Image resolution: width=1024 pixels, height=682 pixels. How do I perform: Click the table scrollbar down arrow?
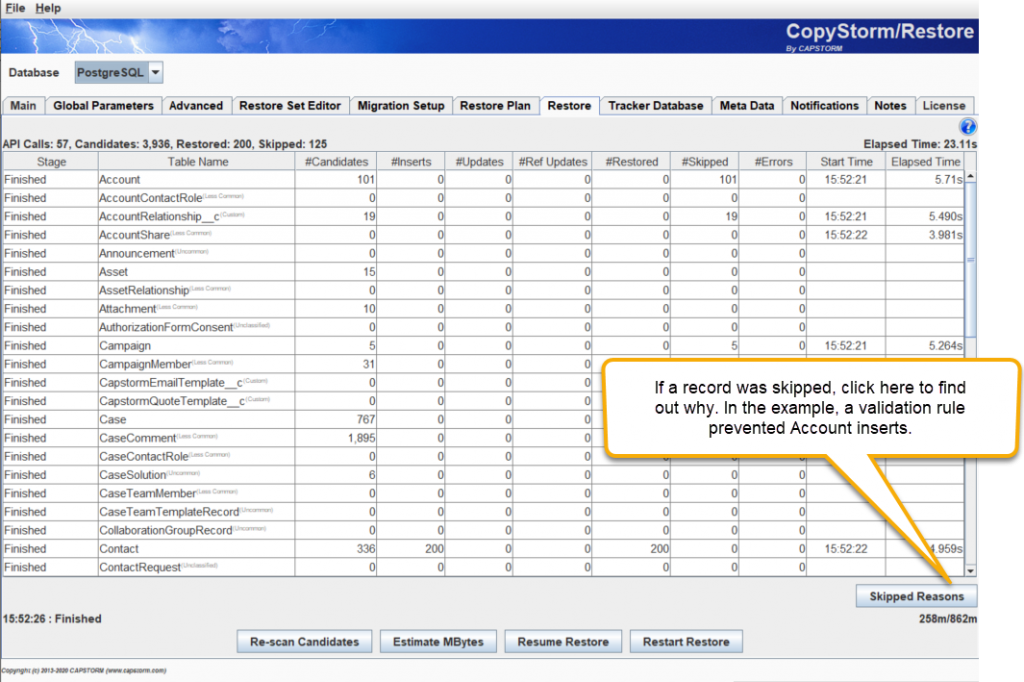[x=970, y=570]
